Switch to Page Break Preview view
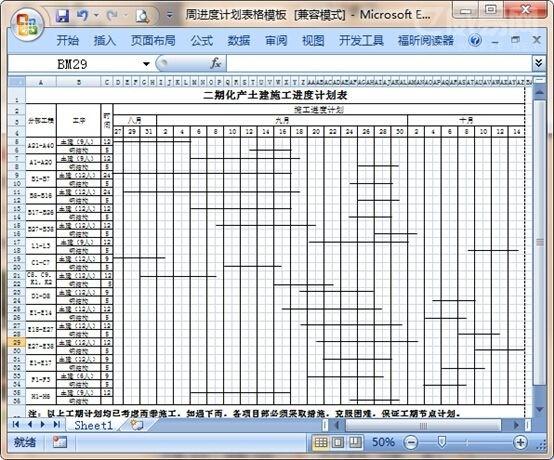 [355, 442]
